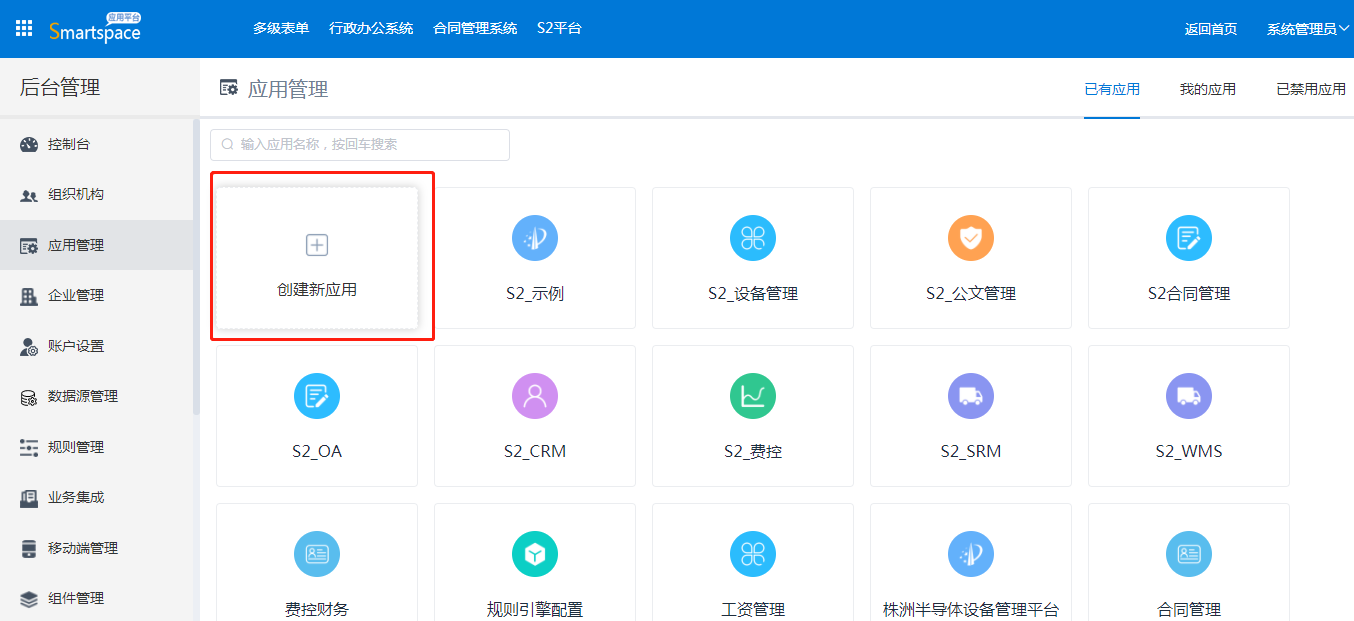The height and width of the screenshot is (621, 1354).
Task: Select 组织机构 text in sidebar
Action: point(76,194)
